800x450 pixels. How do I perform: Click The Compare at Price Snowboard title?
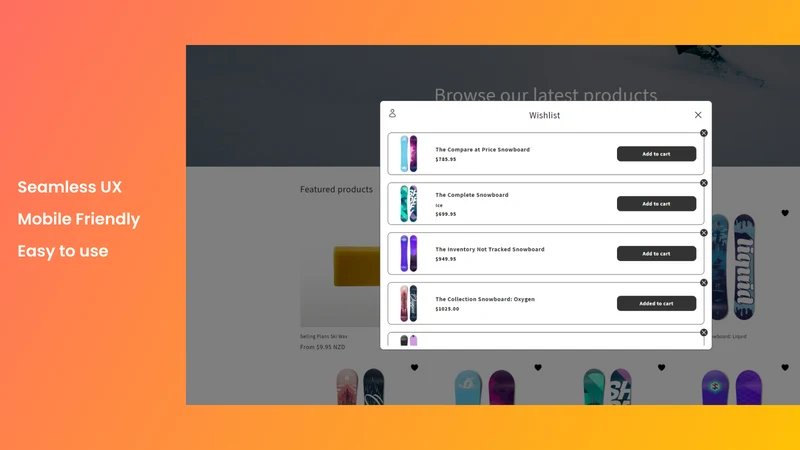pyautogui.click(x=483, y=149)
